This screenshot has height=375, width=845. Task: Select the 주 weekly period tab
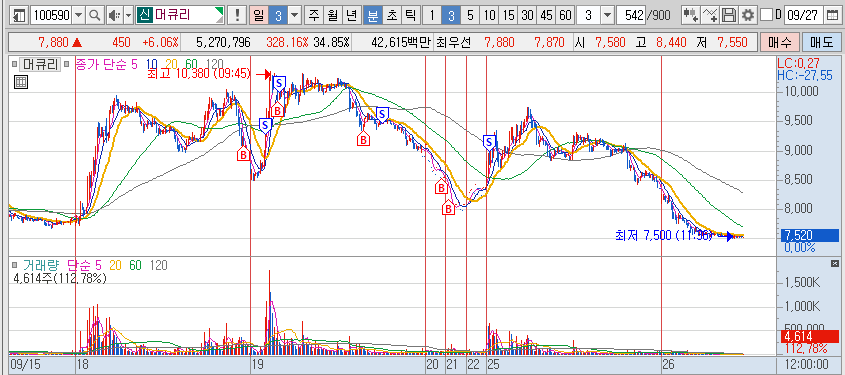tap(313, 16)
